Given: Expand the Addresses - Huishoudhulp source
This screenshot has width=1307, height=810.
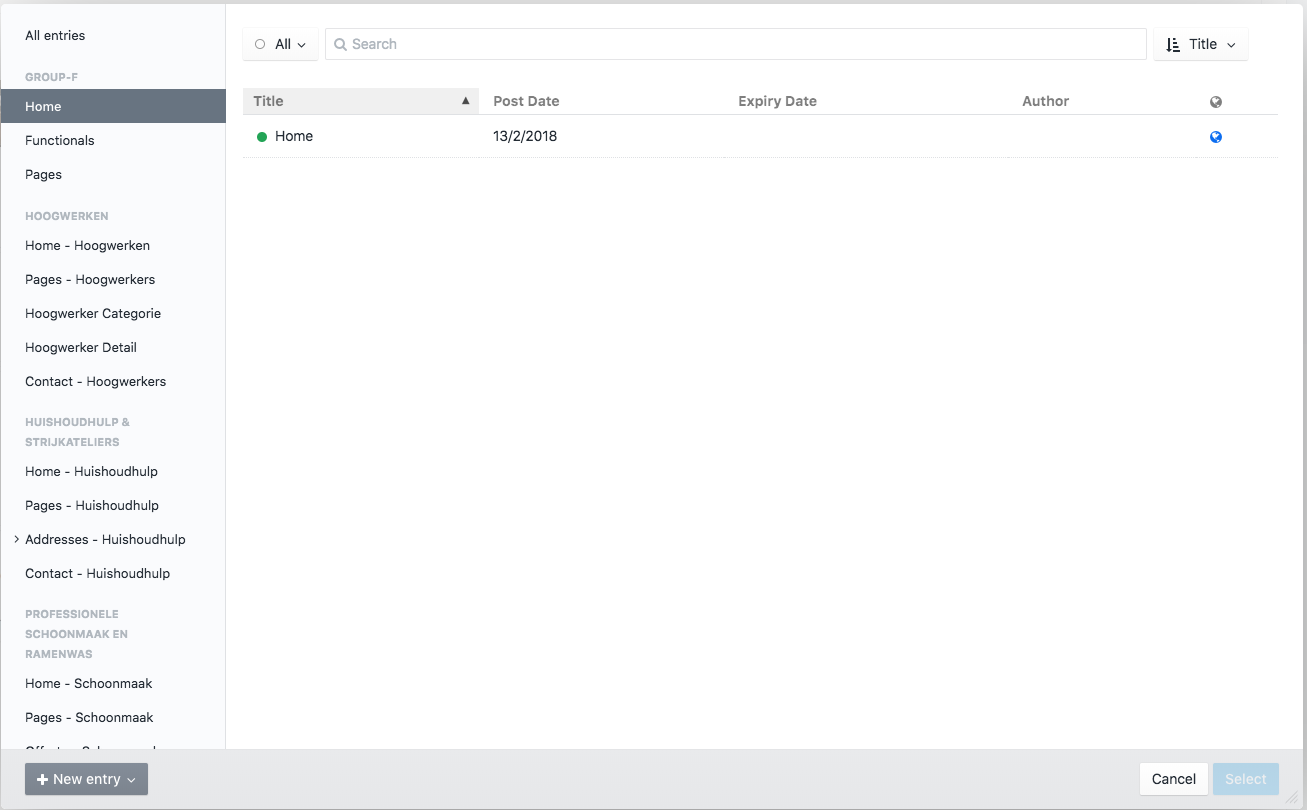Looking at the screenshot, I should [16, 539].
